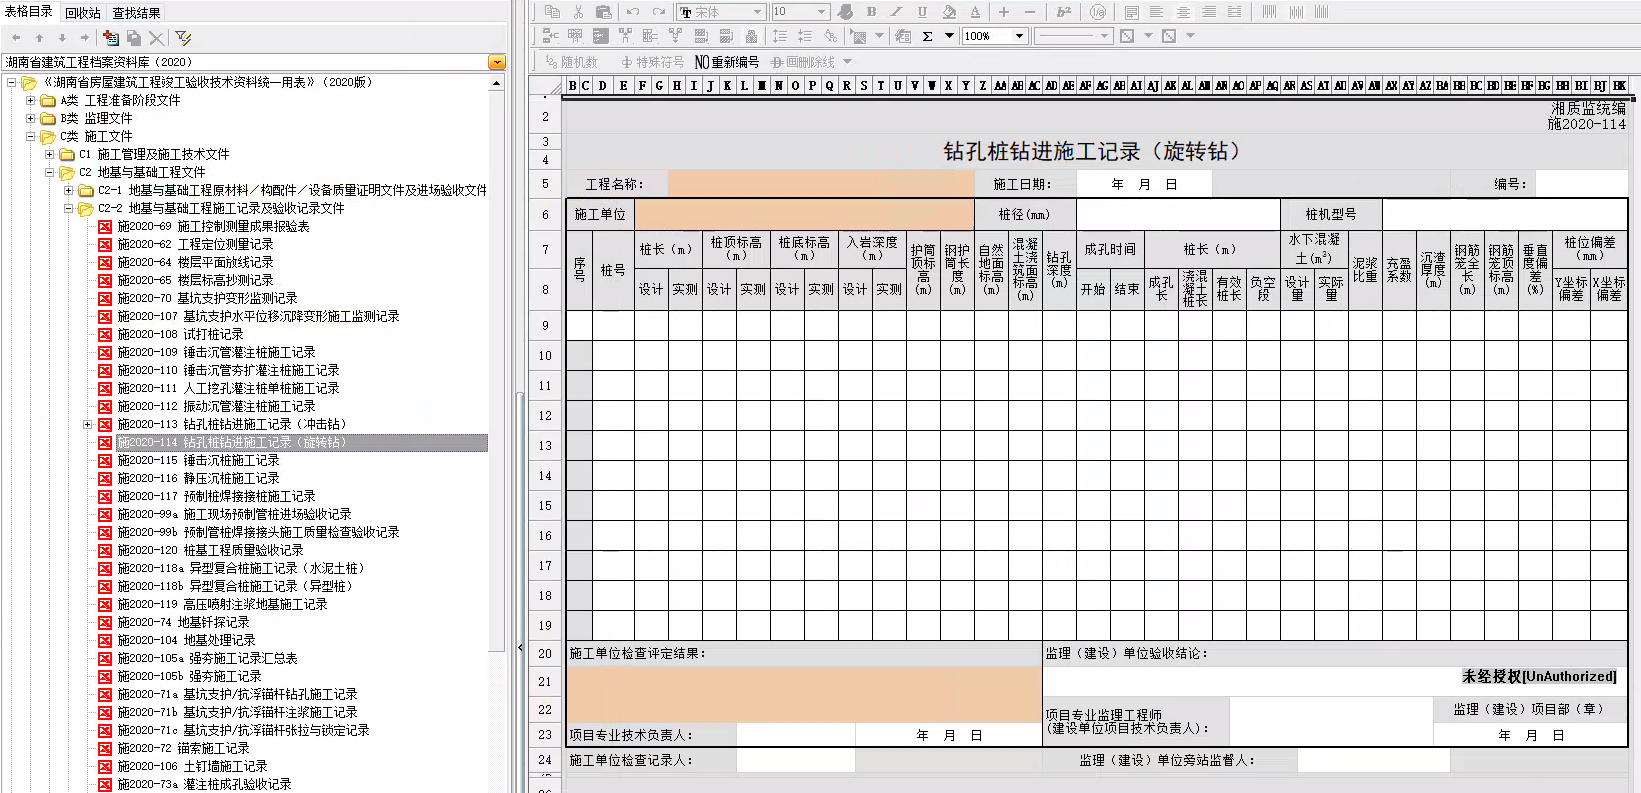The height and width of the screenshot is (793, 1641).
Task: Move item down with down arrow icon
Action: pos(62,38)
